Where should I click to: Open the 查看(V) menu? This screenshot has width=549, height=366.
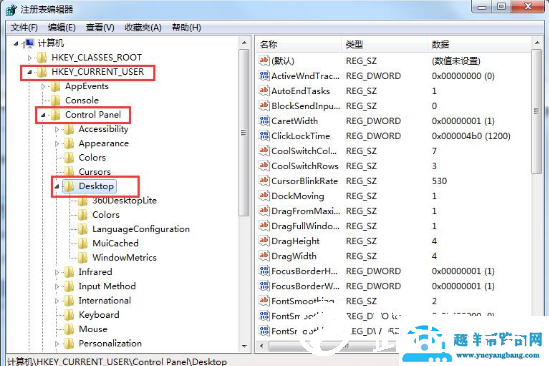(x=100, y=27)
